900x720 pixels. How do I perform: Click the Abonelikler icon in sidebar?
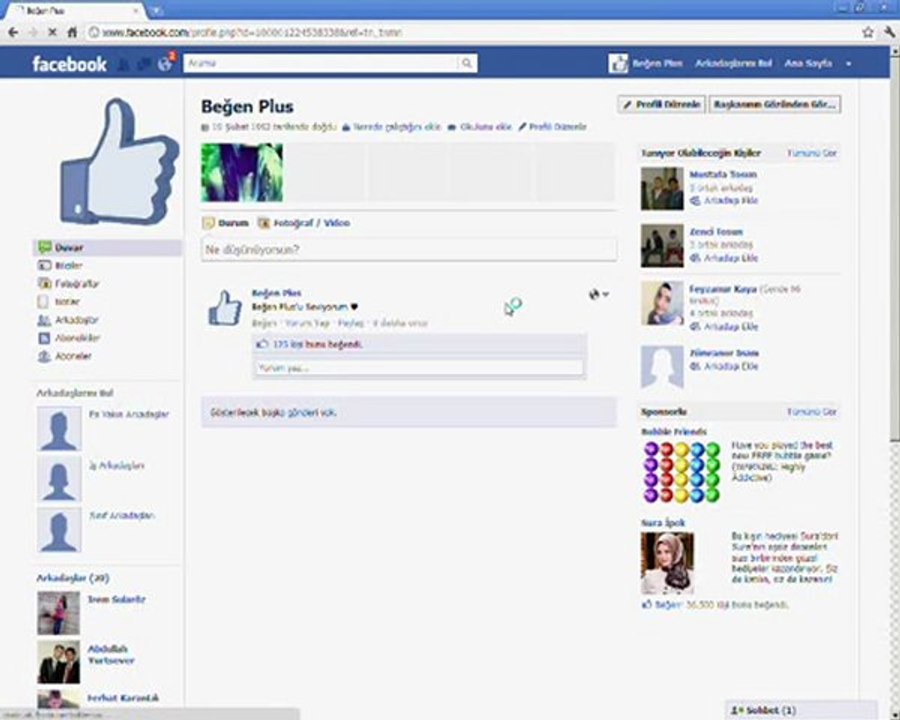[44, 338]
